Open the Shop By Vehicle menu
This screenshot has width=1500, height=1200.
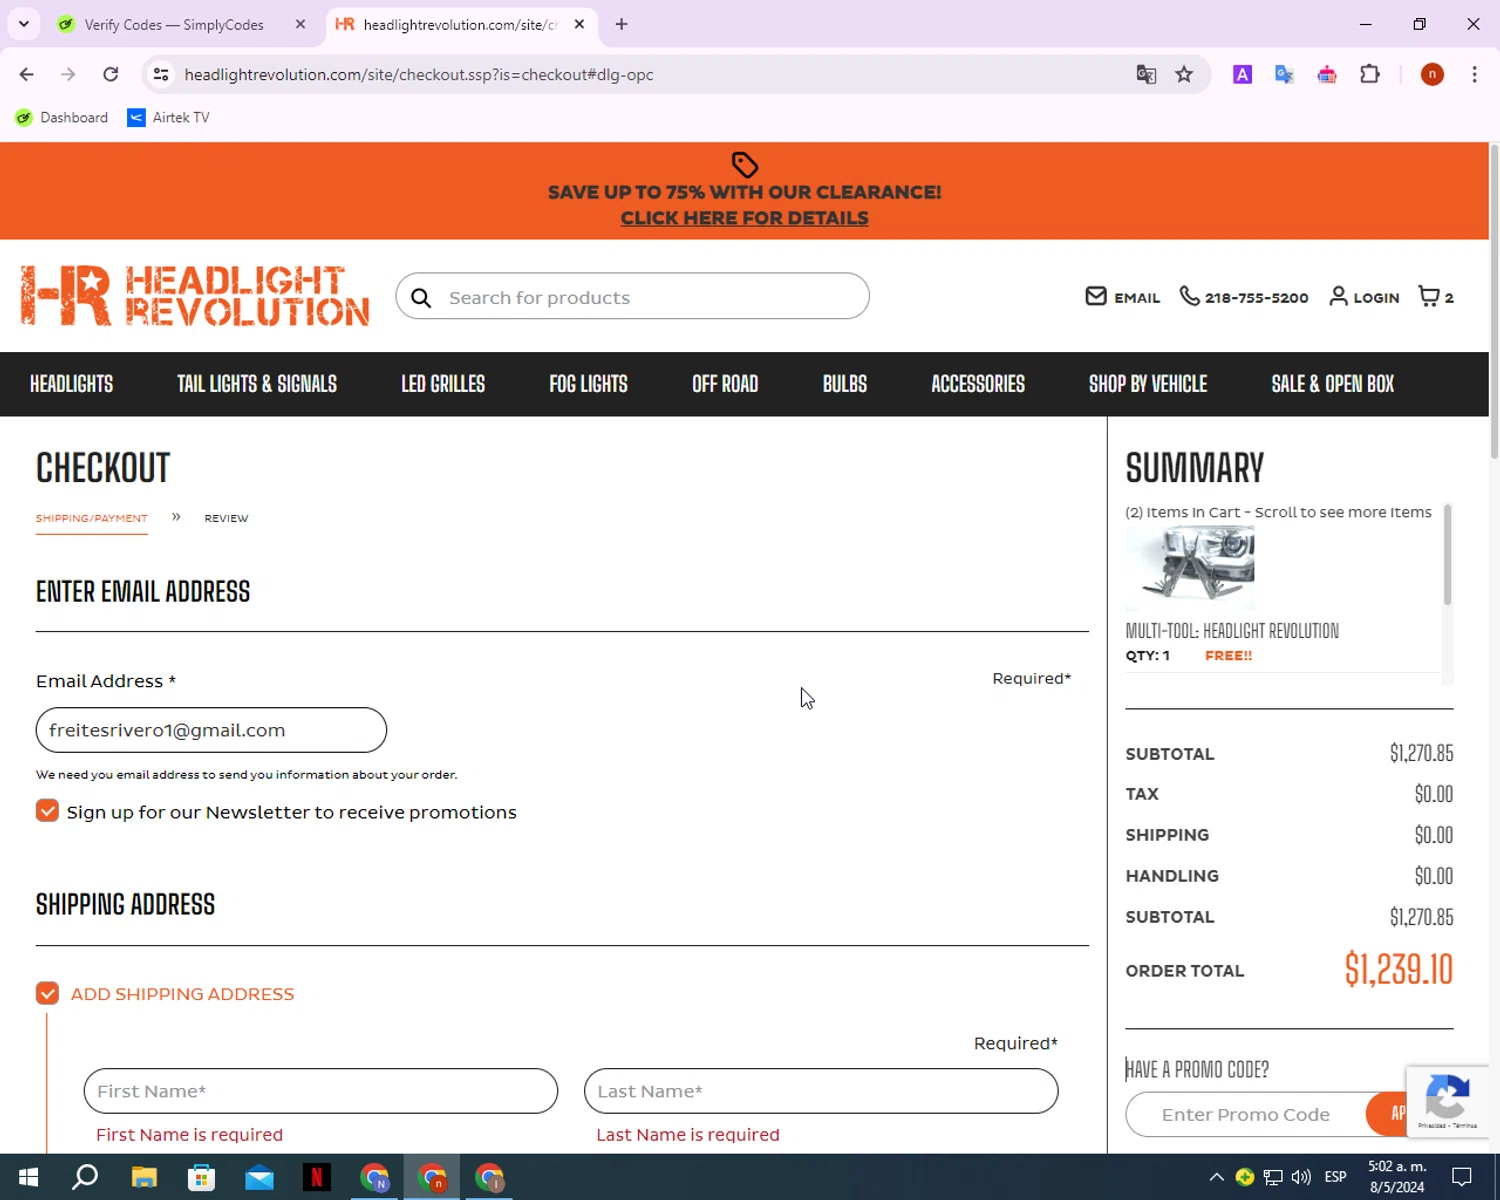[1148, 384]
